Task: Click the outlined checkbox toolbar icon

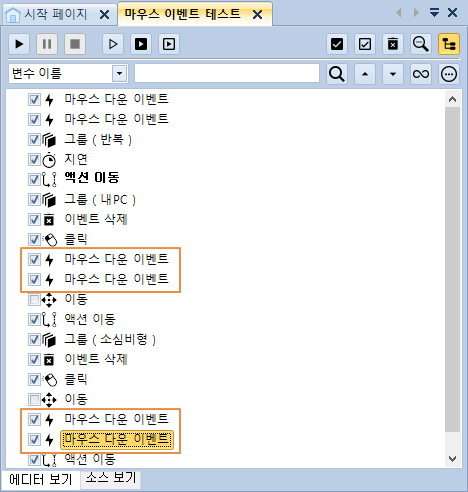Action: coord(365,44)
